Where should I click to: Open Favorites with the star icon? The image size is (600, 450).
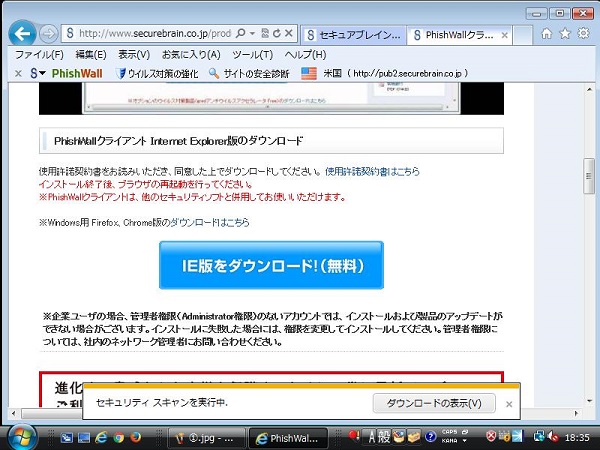565,34
